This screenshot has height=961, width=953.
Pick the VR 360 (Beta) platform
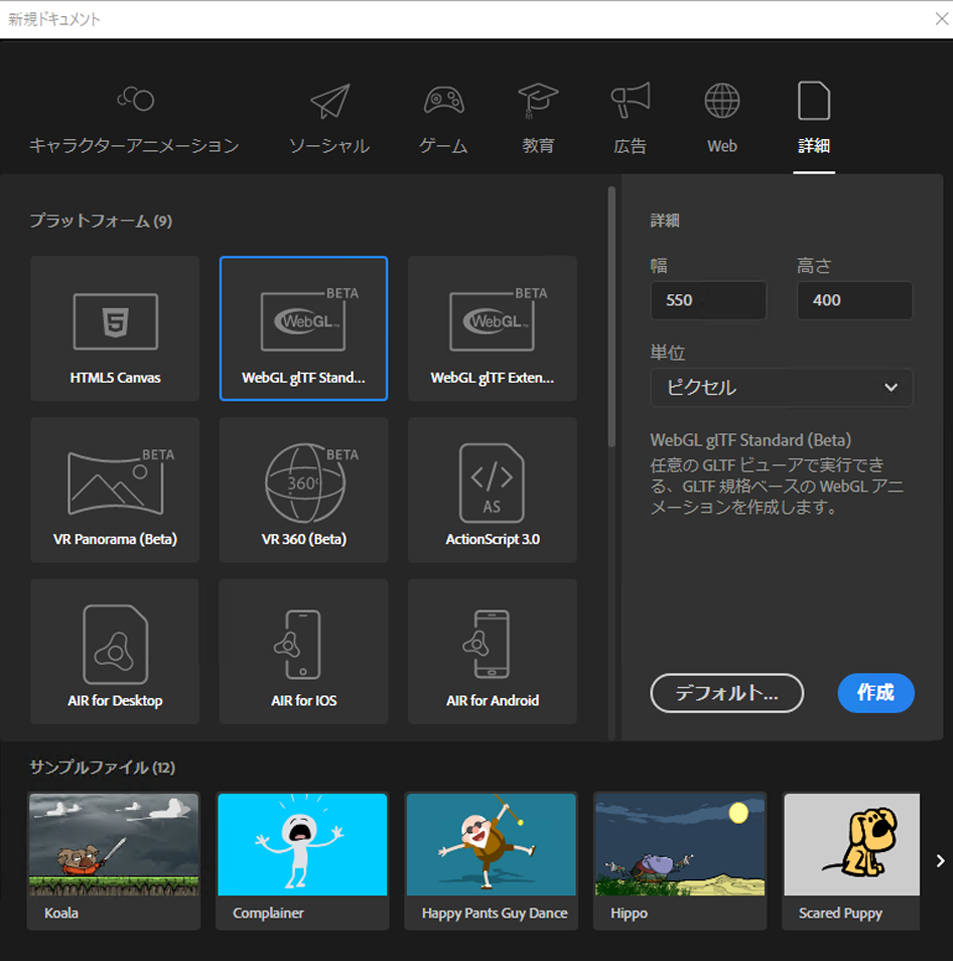tap(303, 490)
